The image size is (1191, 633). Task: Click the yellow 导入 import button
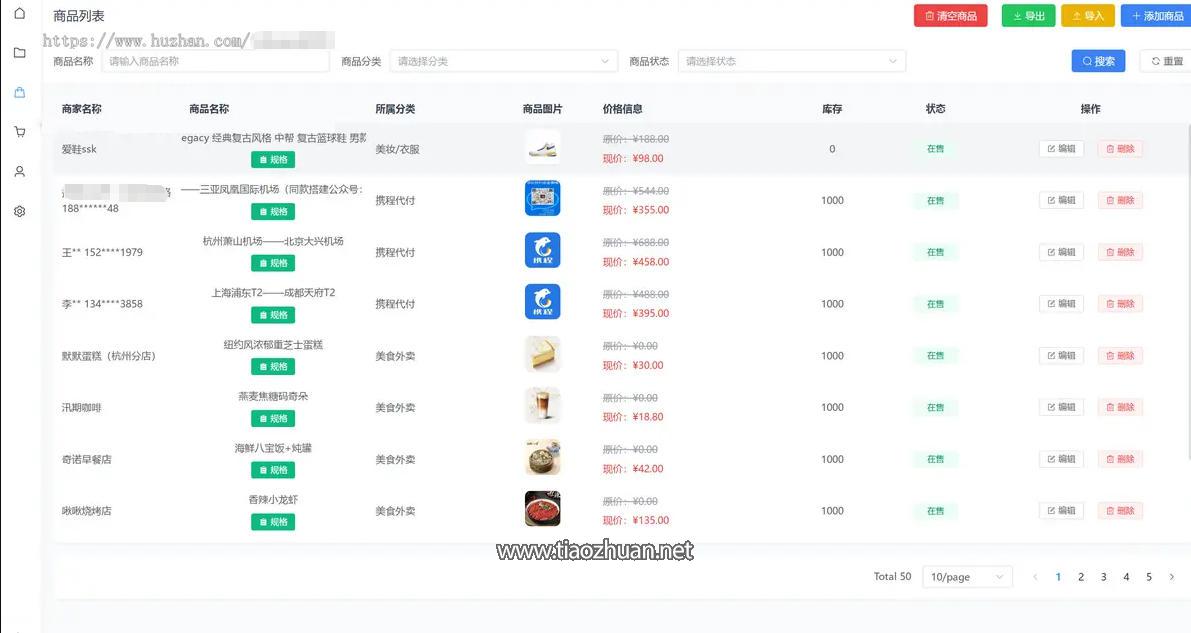(1087, 16)
